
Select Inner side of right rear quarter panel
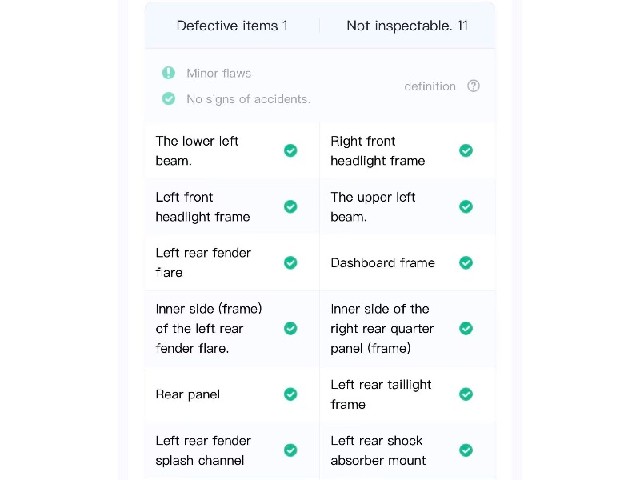click(407, 329)
